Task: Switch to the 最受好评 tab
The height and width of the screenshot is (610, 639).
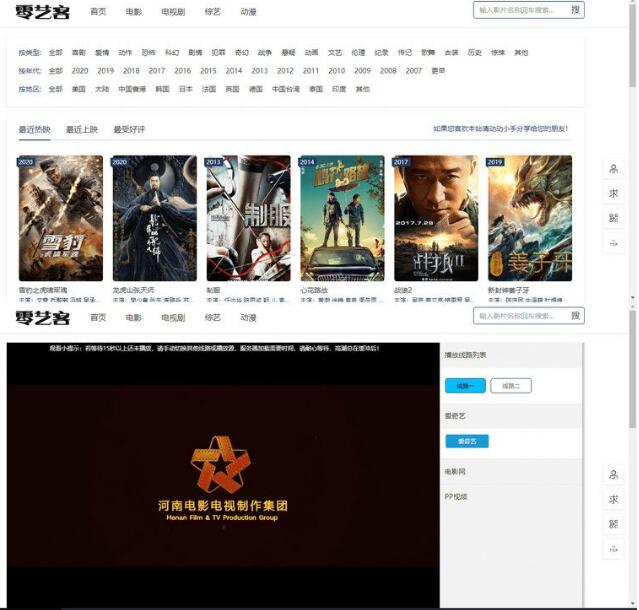Action: tap(129, 130)
